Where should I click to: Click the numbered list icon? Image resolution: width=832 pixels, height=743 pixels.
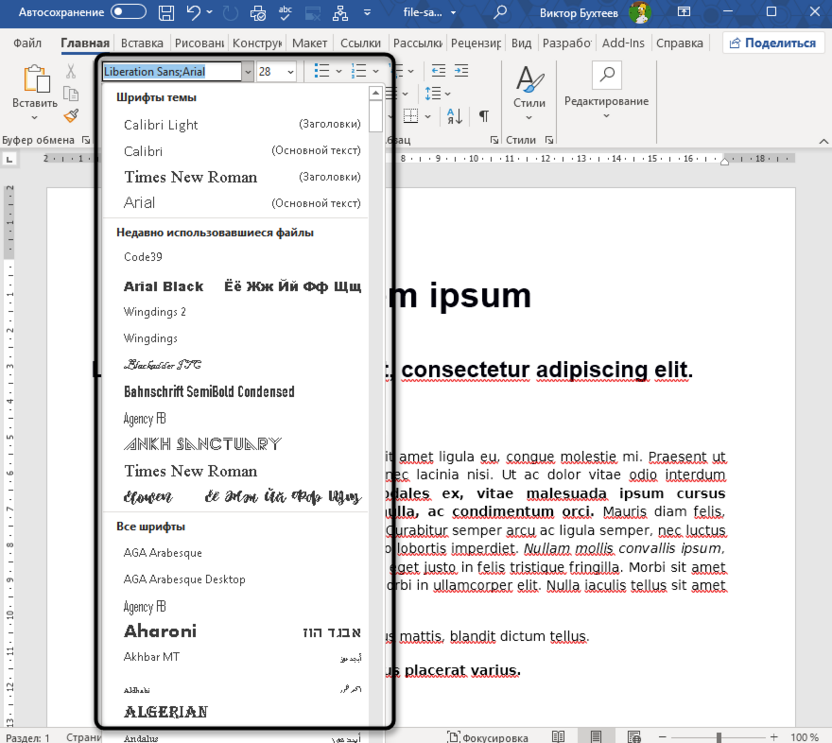click(x=359, y=71)
